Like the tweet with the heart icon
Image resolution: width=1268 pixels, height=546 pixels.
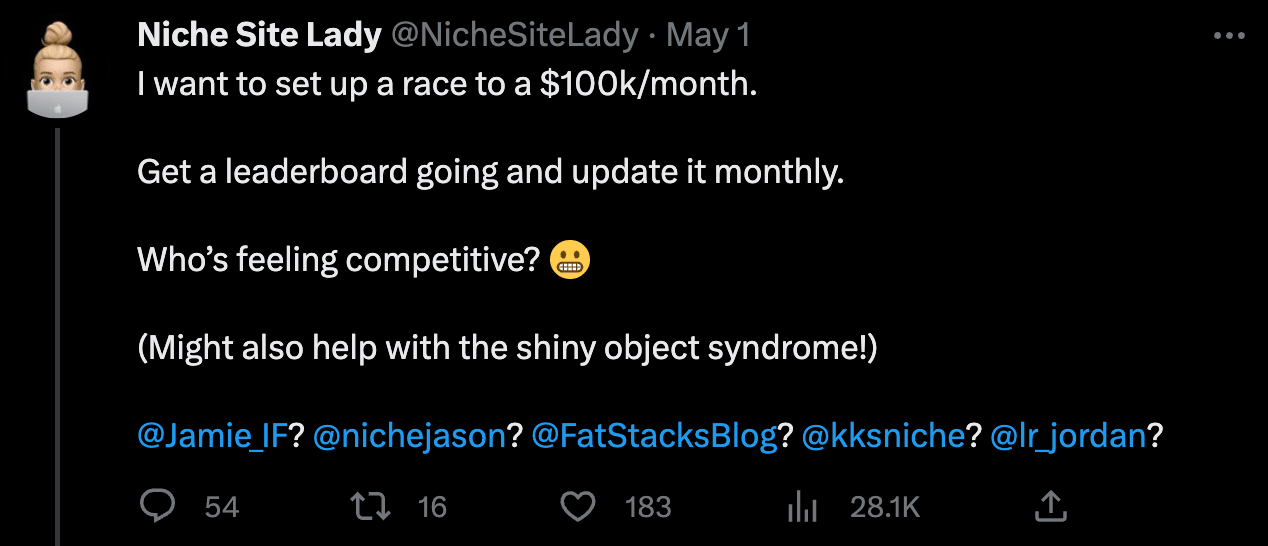577,507
